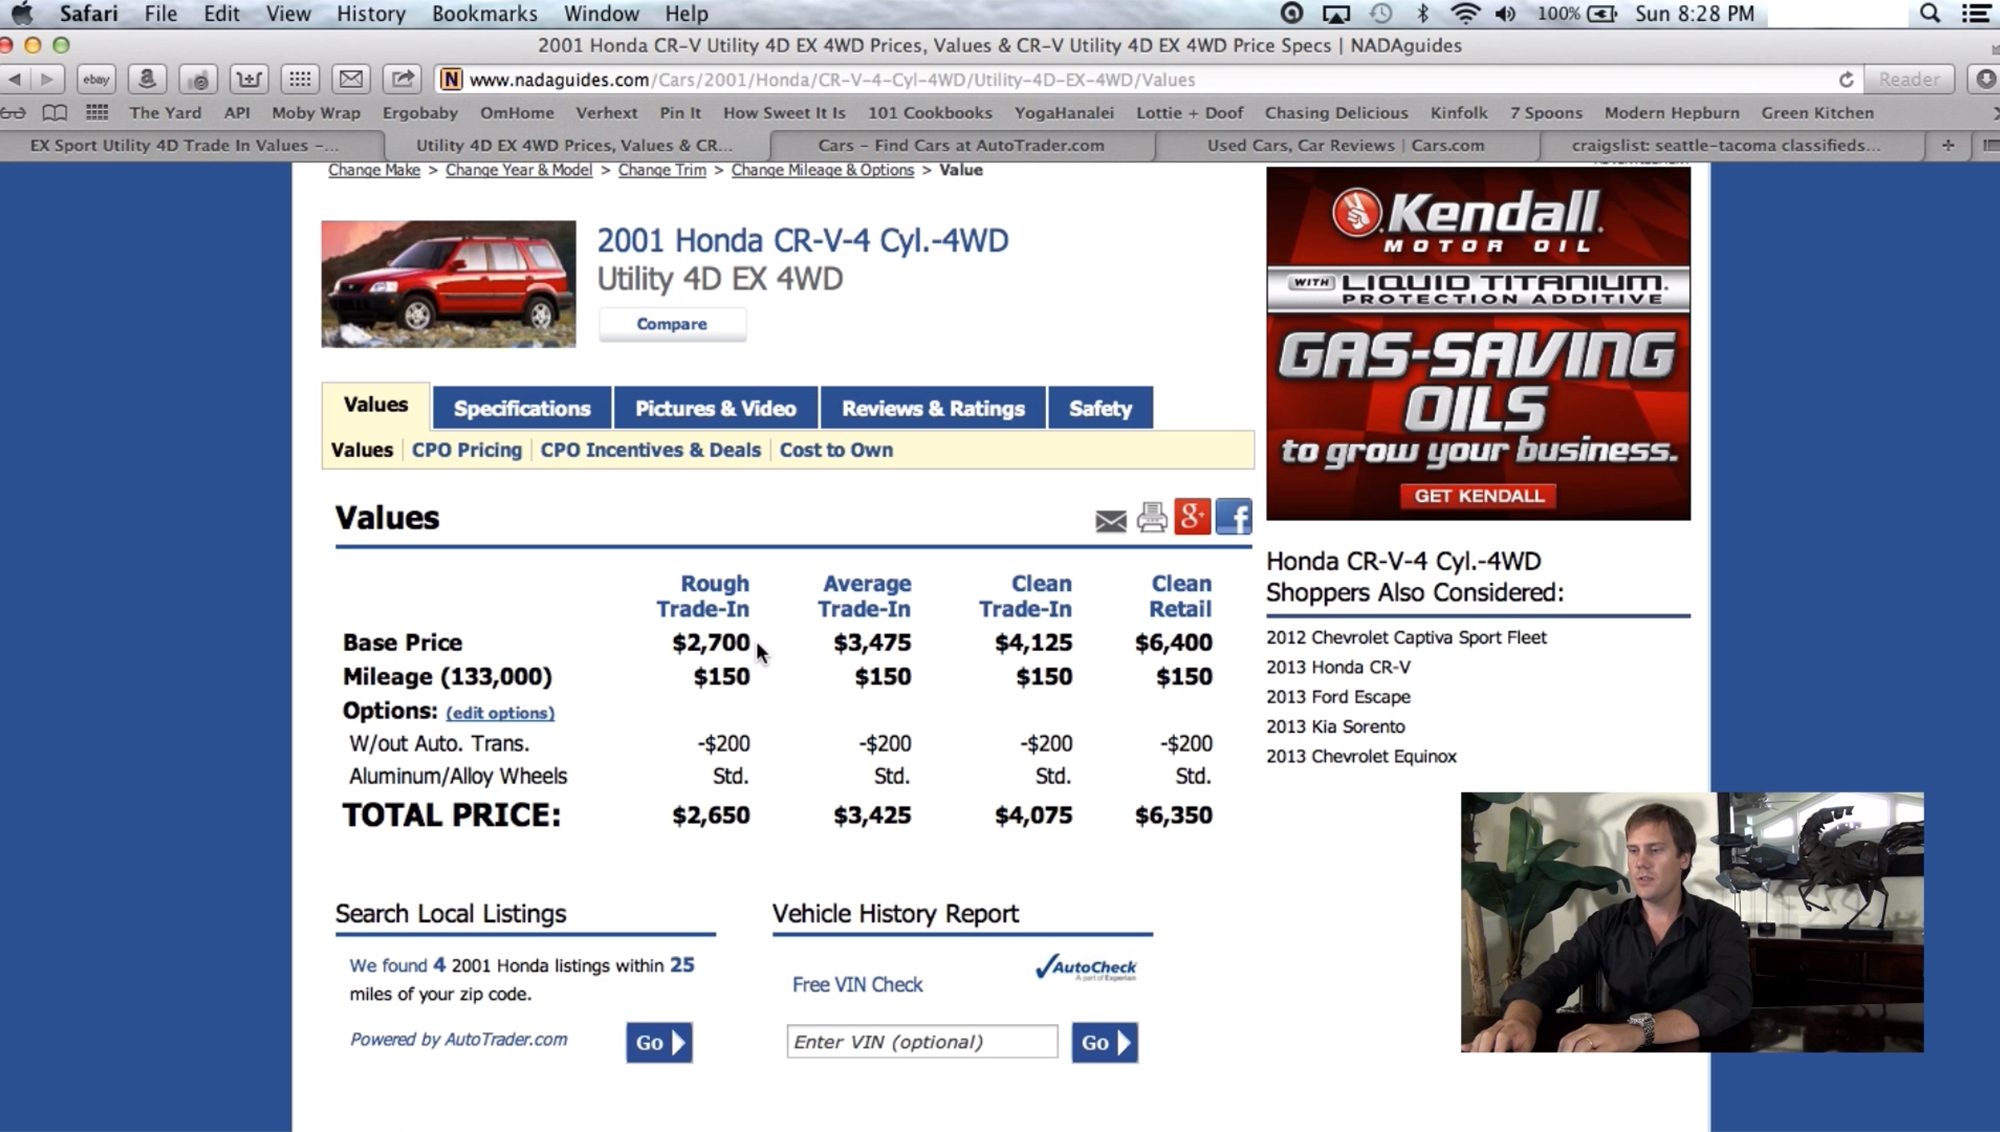The height and width of the screenshot is (1132, 2000).
Task: Click the edit options link
Action: (500, 713)
